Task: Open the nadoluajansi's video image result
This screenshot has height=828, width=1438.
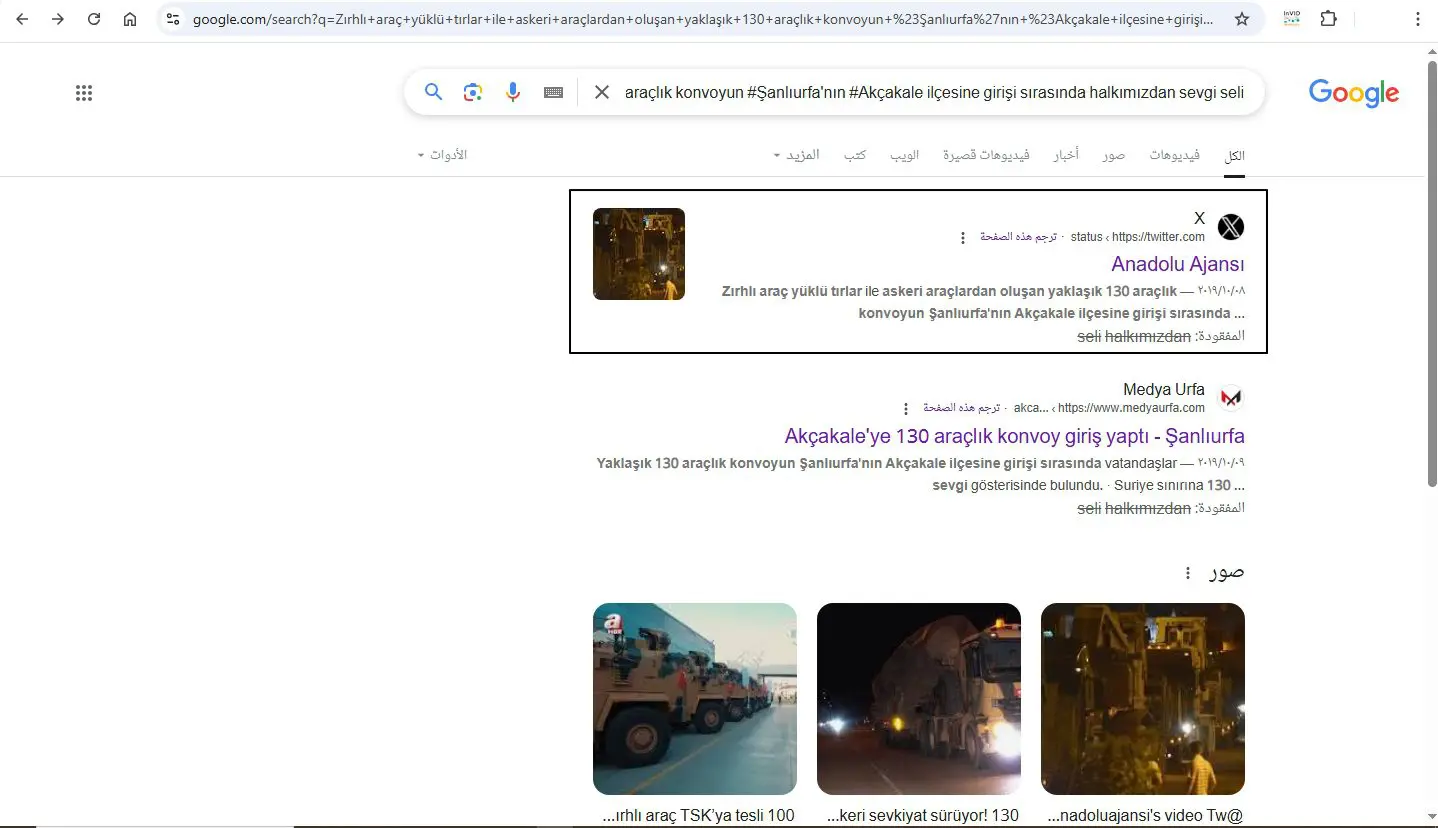Action: [x=1143, y=699]
